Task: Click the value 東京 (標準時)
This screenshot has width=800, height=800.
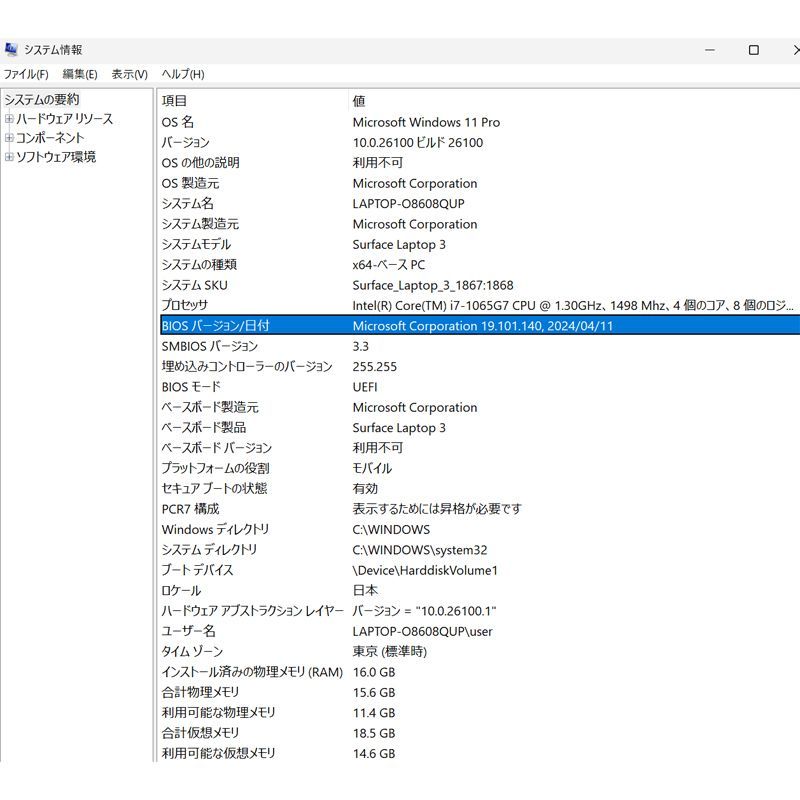Action: coord(389,652)
